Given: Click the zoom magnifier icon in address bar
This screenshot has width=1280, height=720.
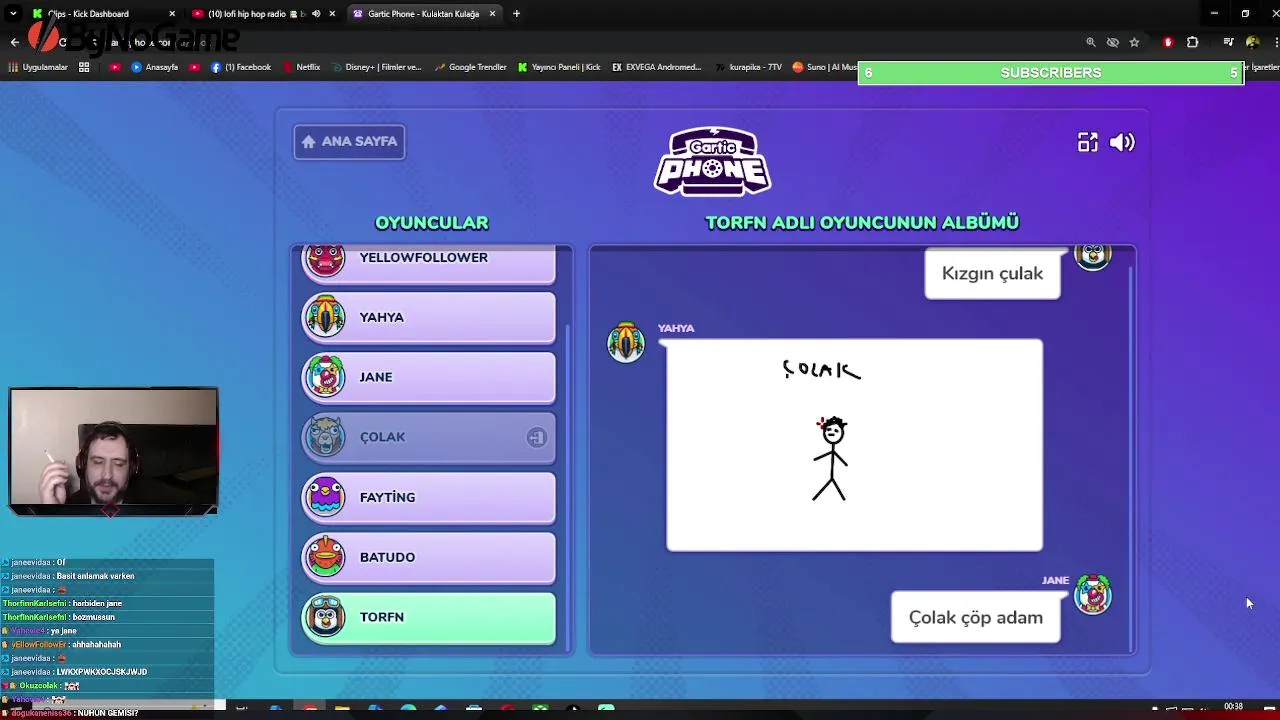Looking at the screenshot, I should pyautogui.click(x=1091, y=42).
